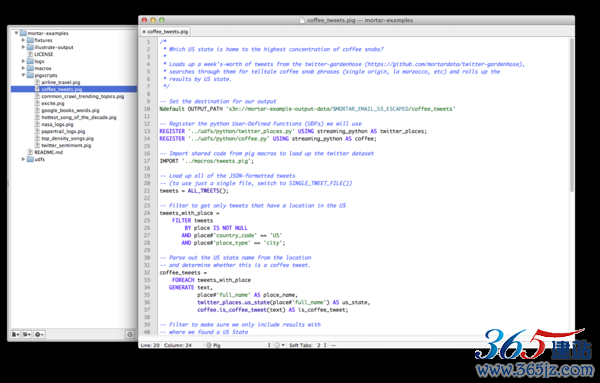The height and width of the screenshot is (383, 600).
Task: Open the gear action menu in the drawer
Action: click(39, 334)
